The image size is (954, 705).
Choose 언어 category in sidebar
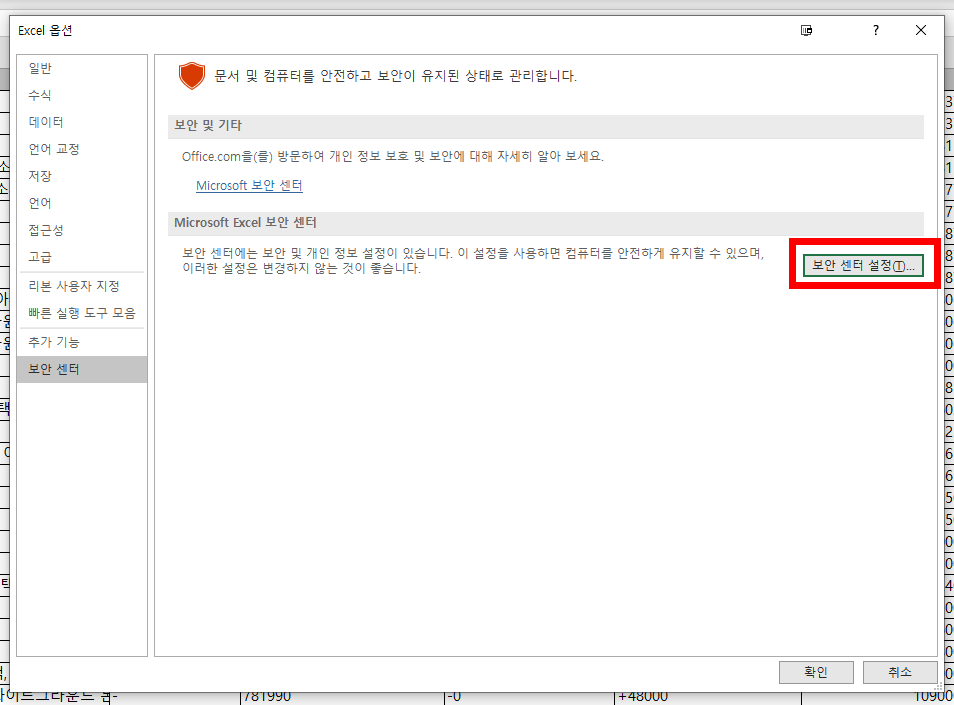click(82, 203)
